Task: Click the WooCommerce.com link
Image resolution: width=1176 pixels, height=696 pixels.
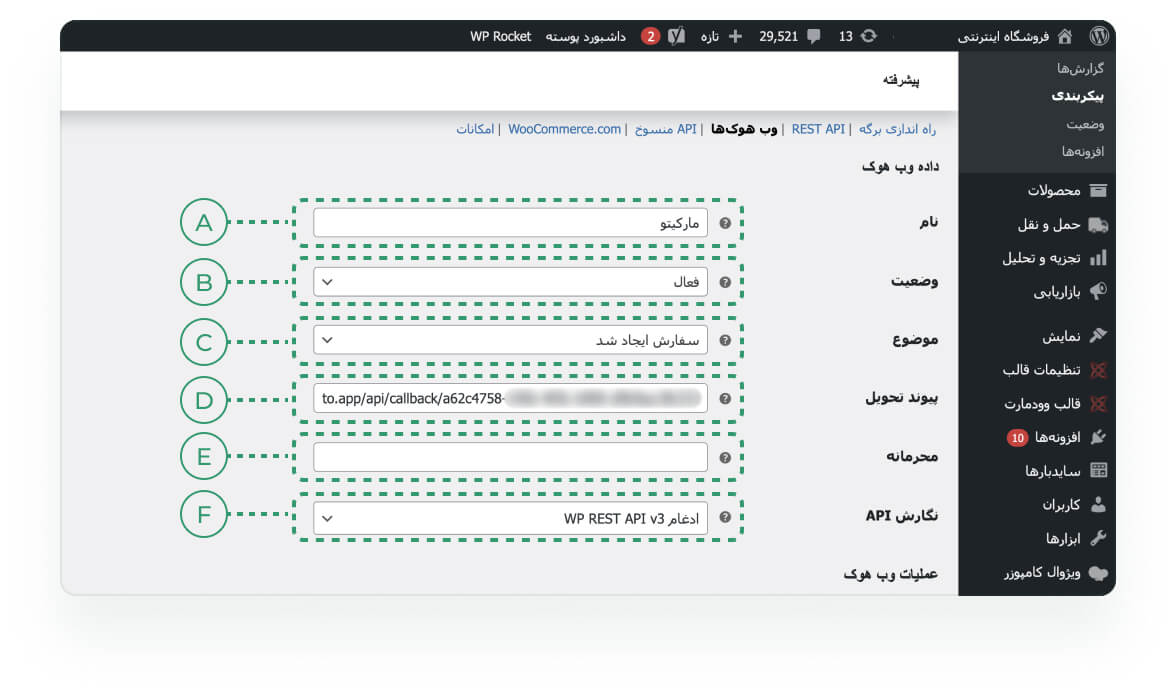Action: pyautogui.click(x=564, y=129)
